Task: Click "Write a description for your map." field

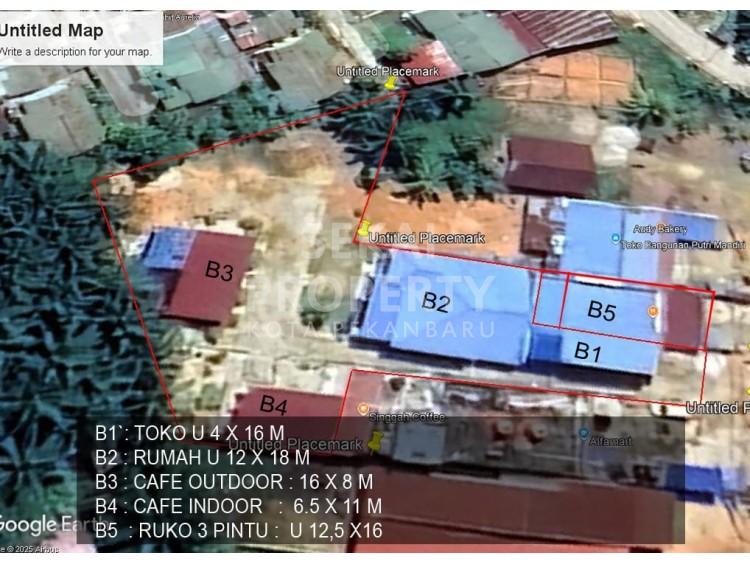Action: pos(76,52)
